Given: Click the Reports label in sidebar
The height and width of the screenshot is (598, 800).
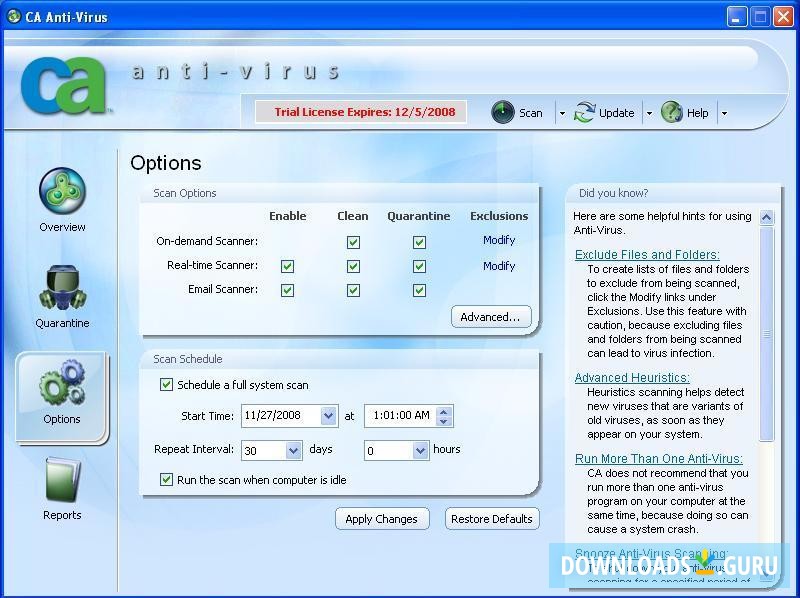Looking at the screenshot, I should click(62, 515).
